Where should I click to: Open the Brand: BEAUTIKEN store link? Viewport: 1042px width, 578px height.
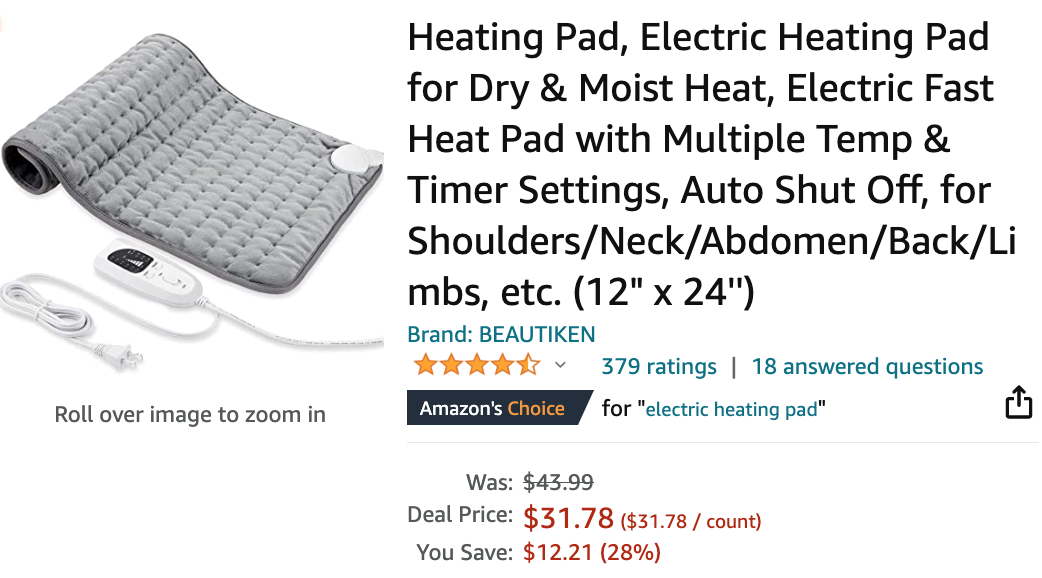(501, 334)
